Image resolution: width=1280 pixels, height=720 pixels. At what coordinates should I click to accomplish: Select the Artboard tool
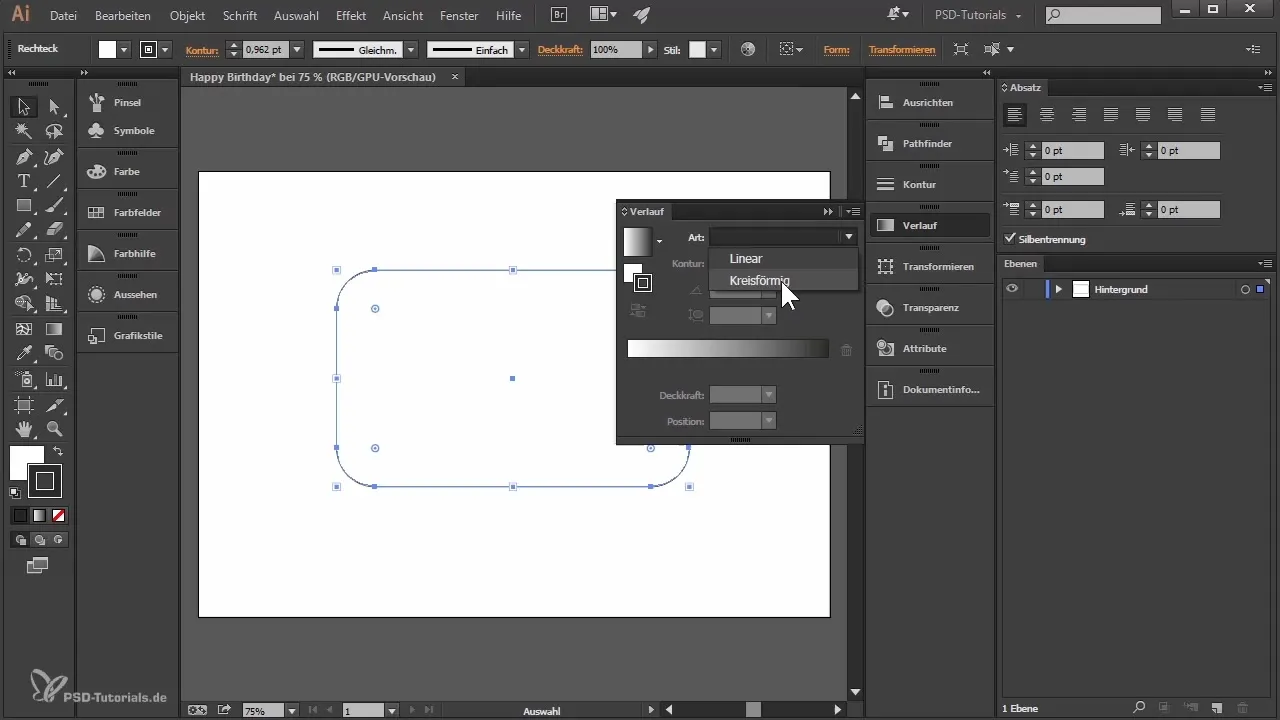pos(24,405)
